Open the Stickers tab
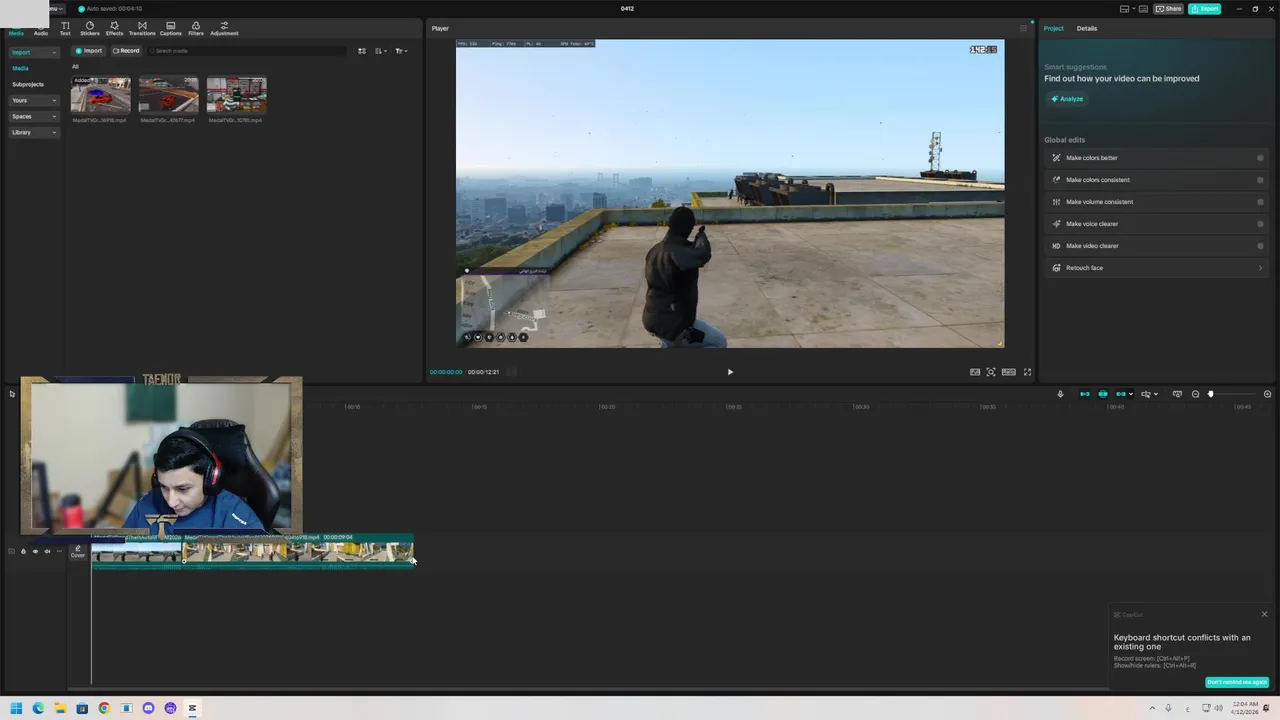This screenshot has height=720, width=1280. point(90,28)
